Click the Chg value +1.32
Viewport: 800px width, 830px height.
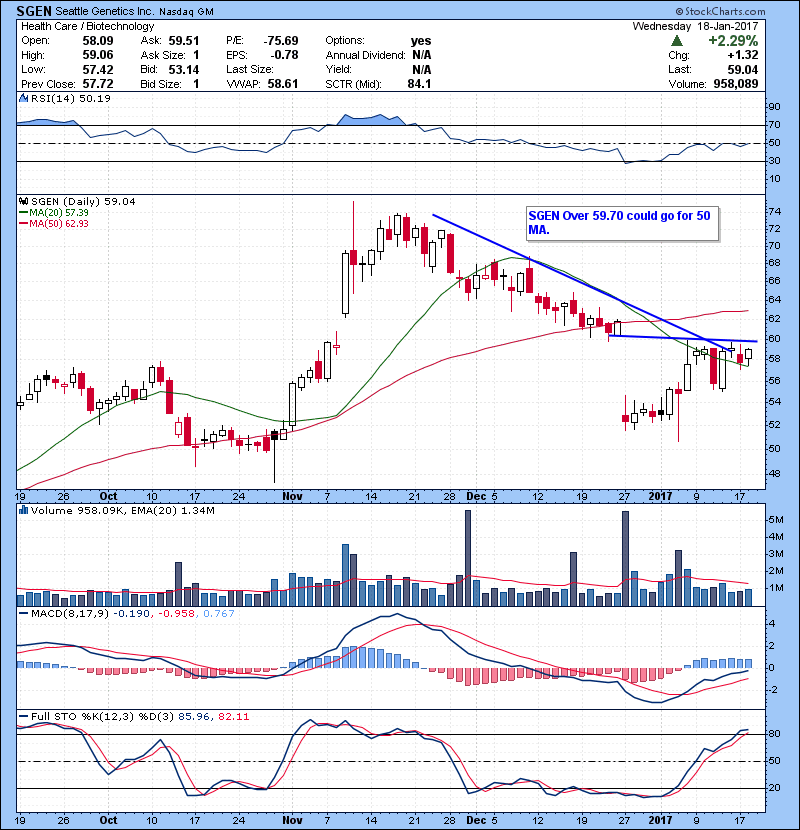point(742,55)
